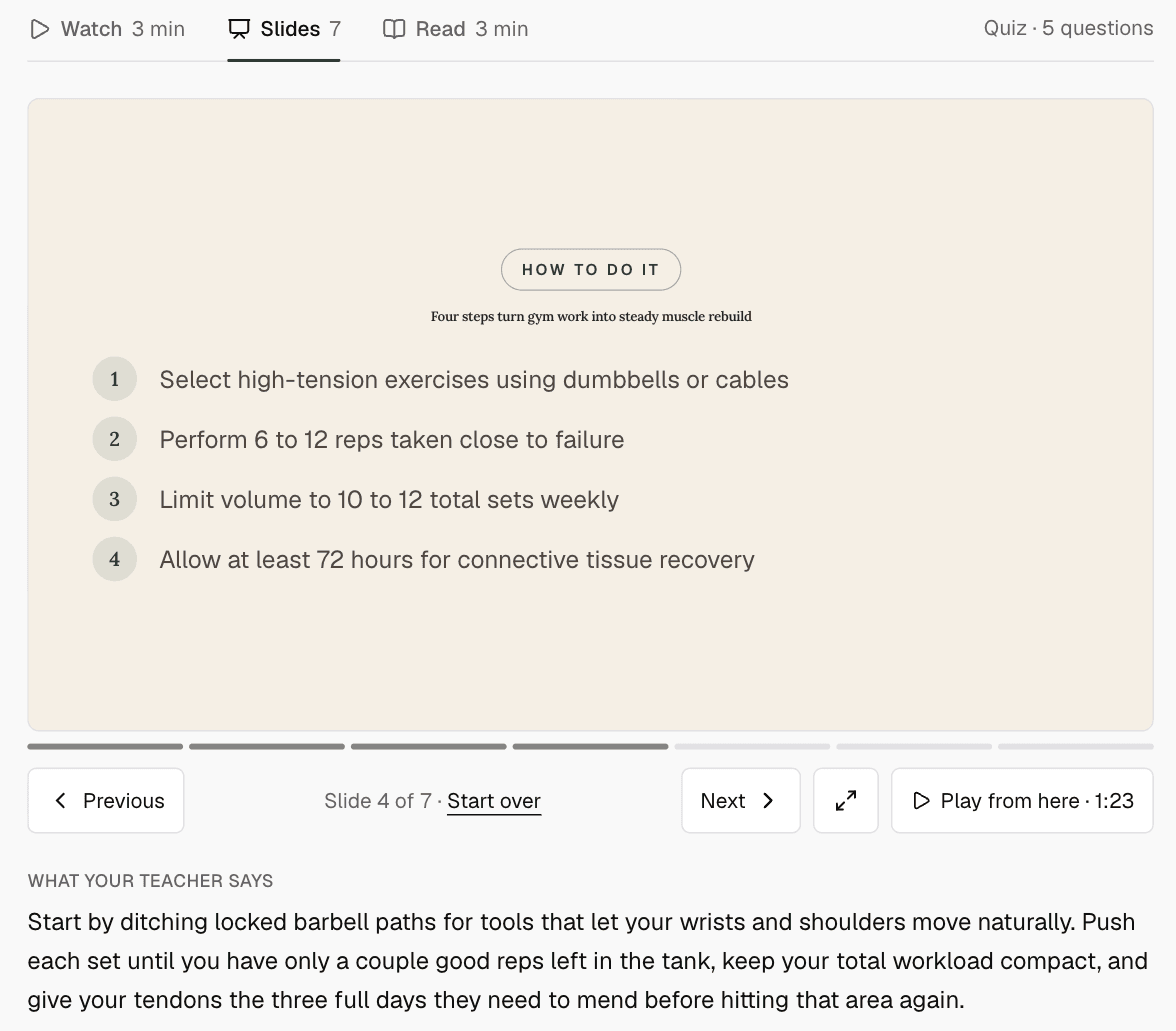The image size is (1176, 1031).
Task: Jump to fifth slide progress segment
Action: coord(752,747)
